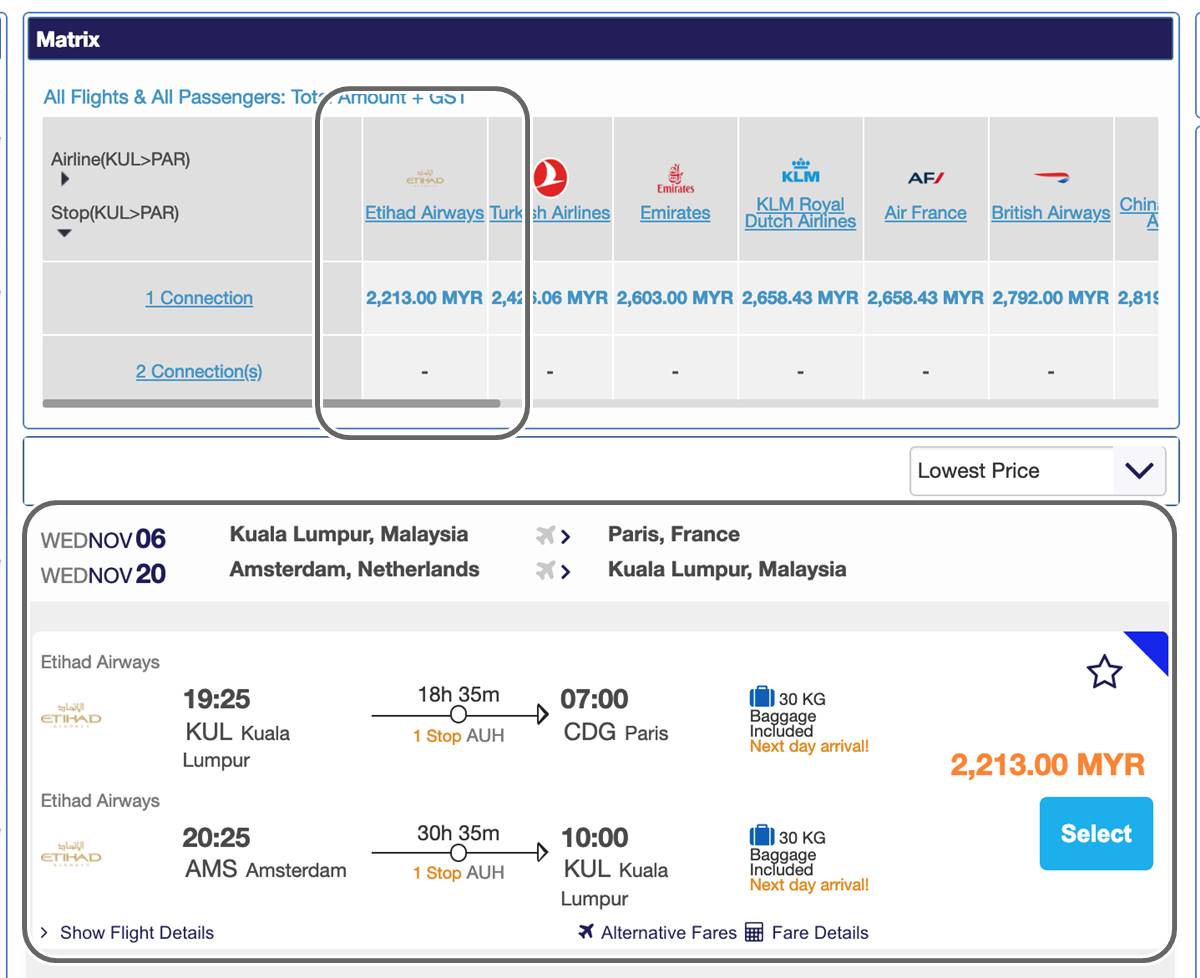The width and height of the screenshot is (1200, 978).
Task: Click 1 Stop AUH under 18h 35m
Action: (x=459, y=736)
